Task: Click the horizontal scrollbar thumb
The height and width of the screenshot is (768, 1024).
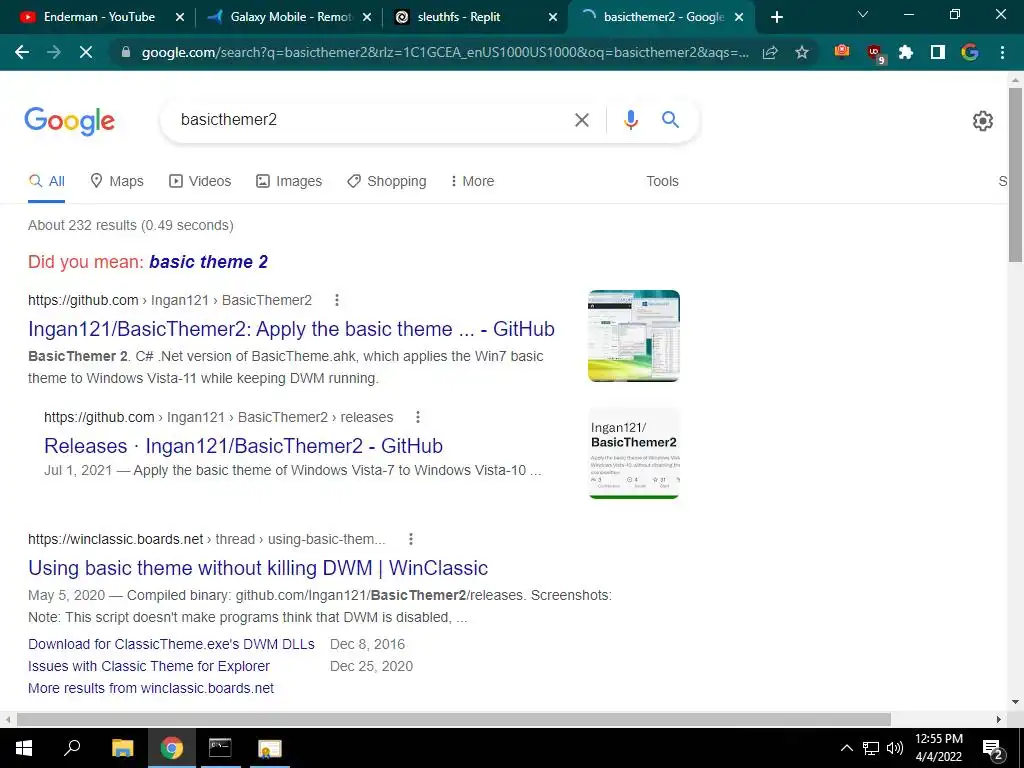Action: 454,720
